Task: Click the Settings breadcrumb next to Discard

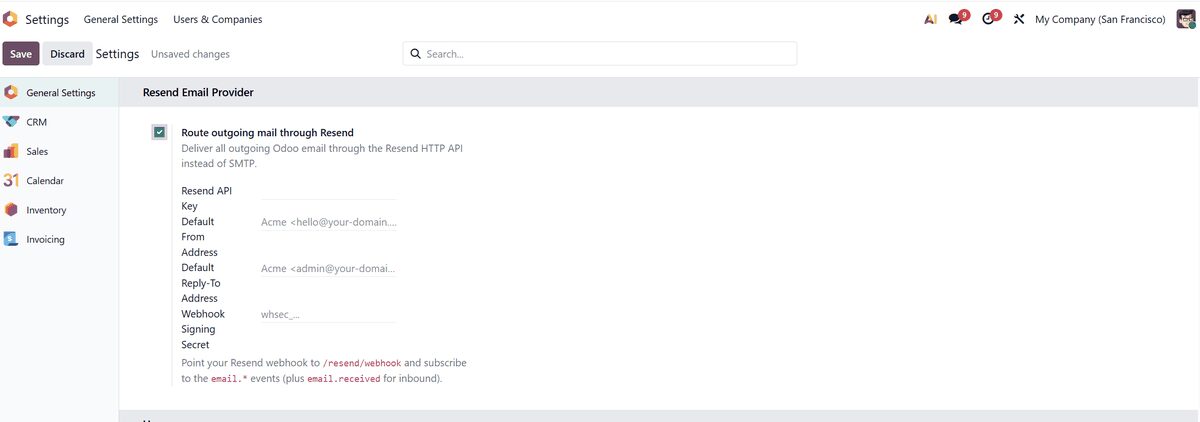Action: tap(117, 54)
